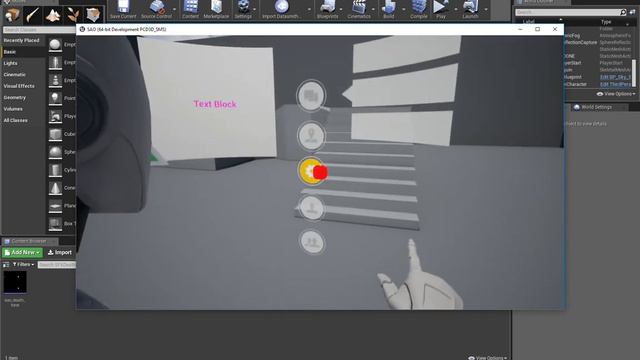
Task: Click Save Current in the toolbar
Action: point(123,9)
